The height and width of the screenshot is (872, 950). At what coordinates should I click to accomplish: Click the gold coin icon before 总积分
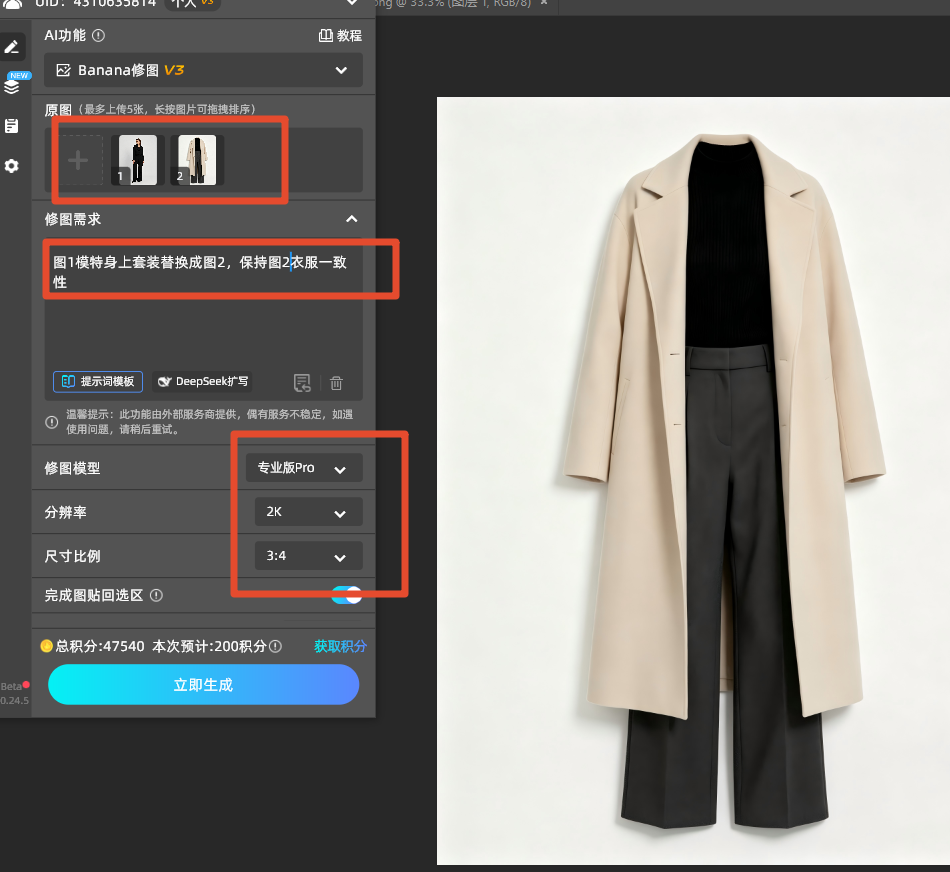[47, 646]
